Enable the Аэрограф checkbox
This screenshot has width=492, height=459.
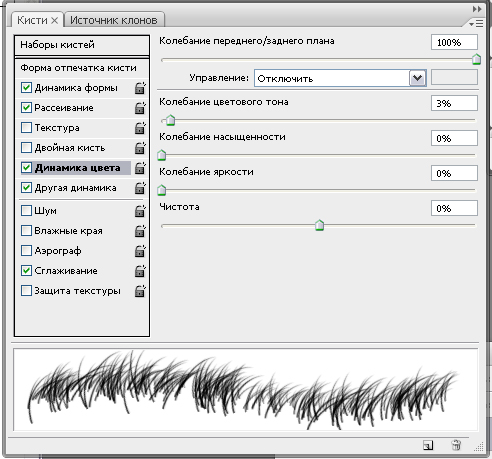tap(26, 251)
